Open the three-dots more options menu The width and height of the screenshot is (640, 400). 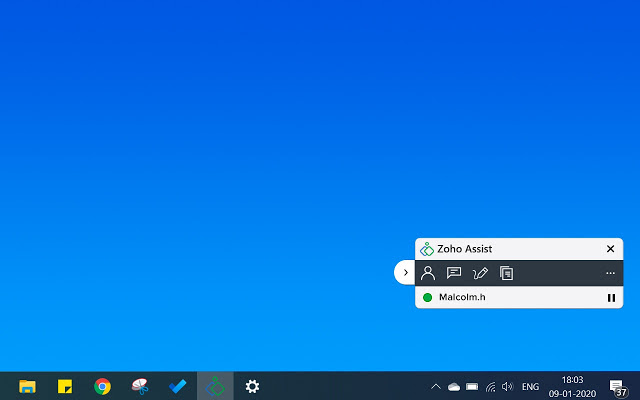(610, 273)
